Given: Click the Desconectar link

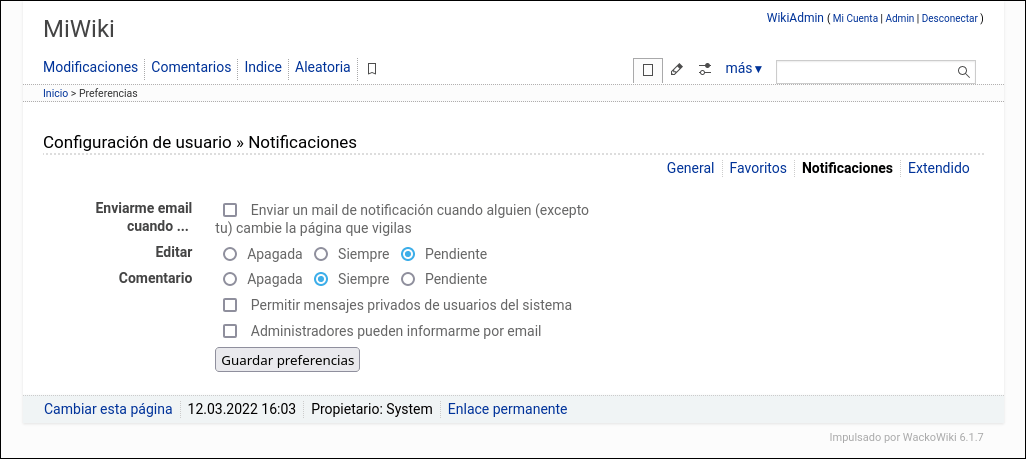Looking at the screenshot, I should pyautogui.click(x=949, y=18).
